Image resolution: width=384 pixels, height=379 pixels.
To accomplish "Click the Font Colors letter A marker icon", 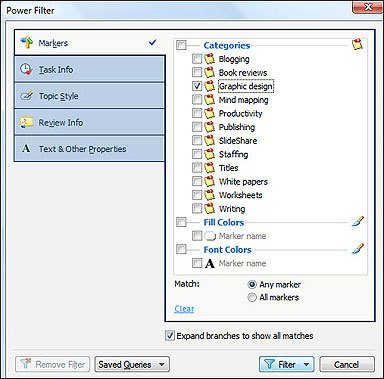I will tap(210, 263).
